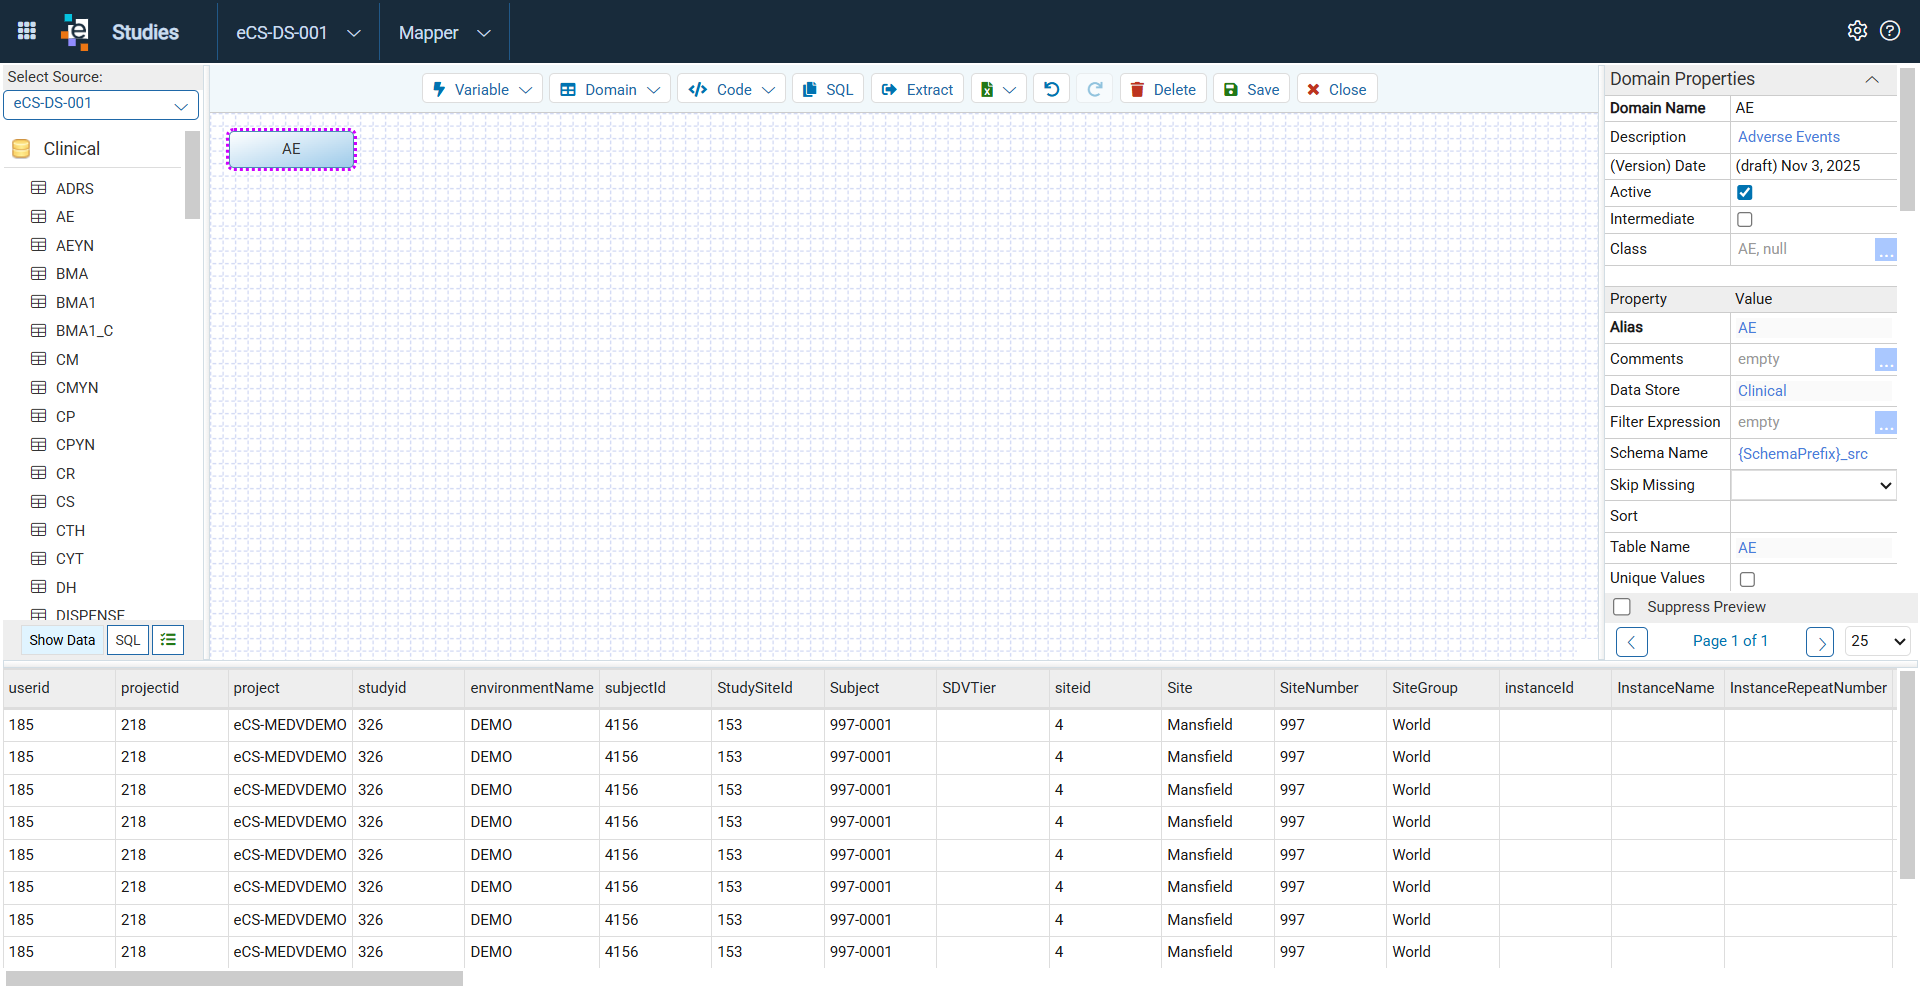Toggle the Active checkbox
Viewport: 1920px width, 989px height.
coord(1745,192)
